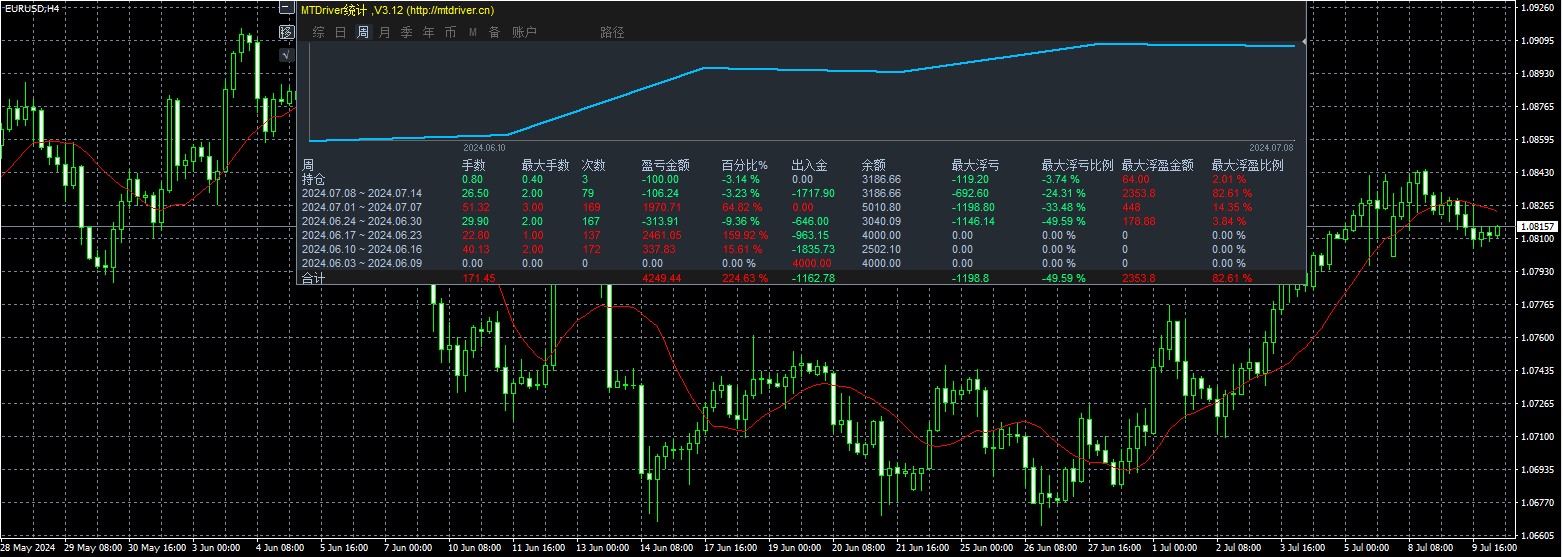
Task: Select week row 2024.06.24 ~ 2024.06.30
Action: (362, 221)
